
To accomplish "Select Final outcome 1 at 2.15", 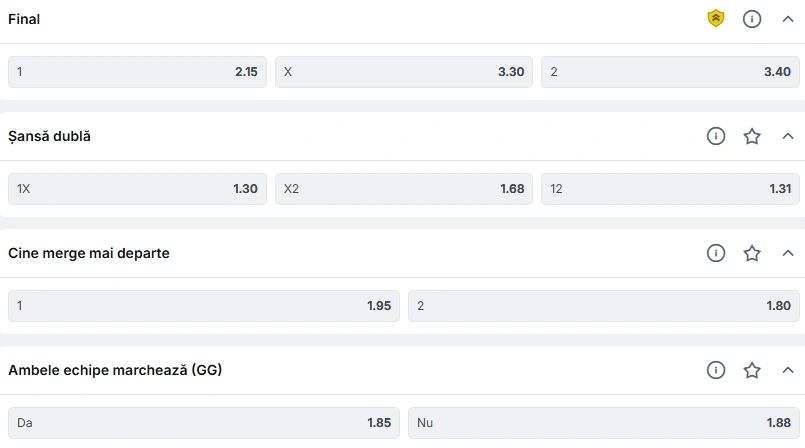I will pos(137,72).
